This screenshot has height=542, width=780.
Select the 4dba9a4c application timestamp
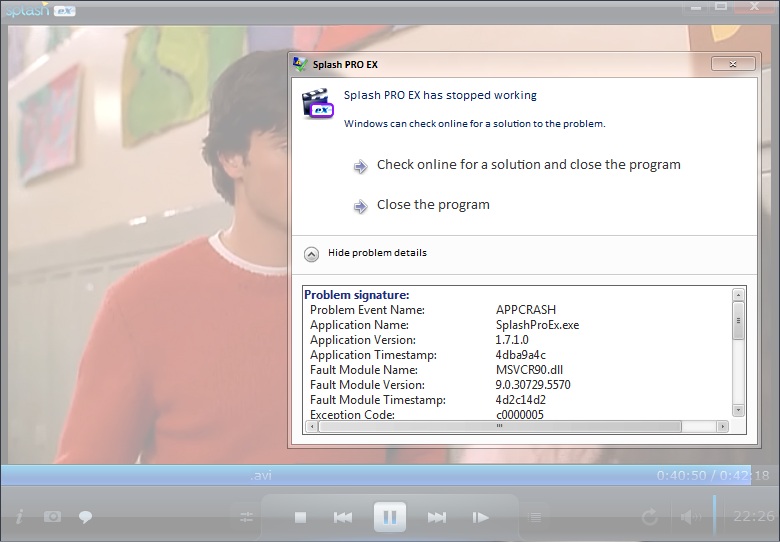point(520,355)
